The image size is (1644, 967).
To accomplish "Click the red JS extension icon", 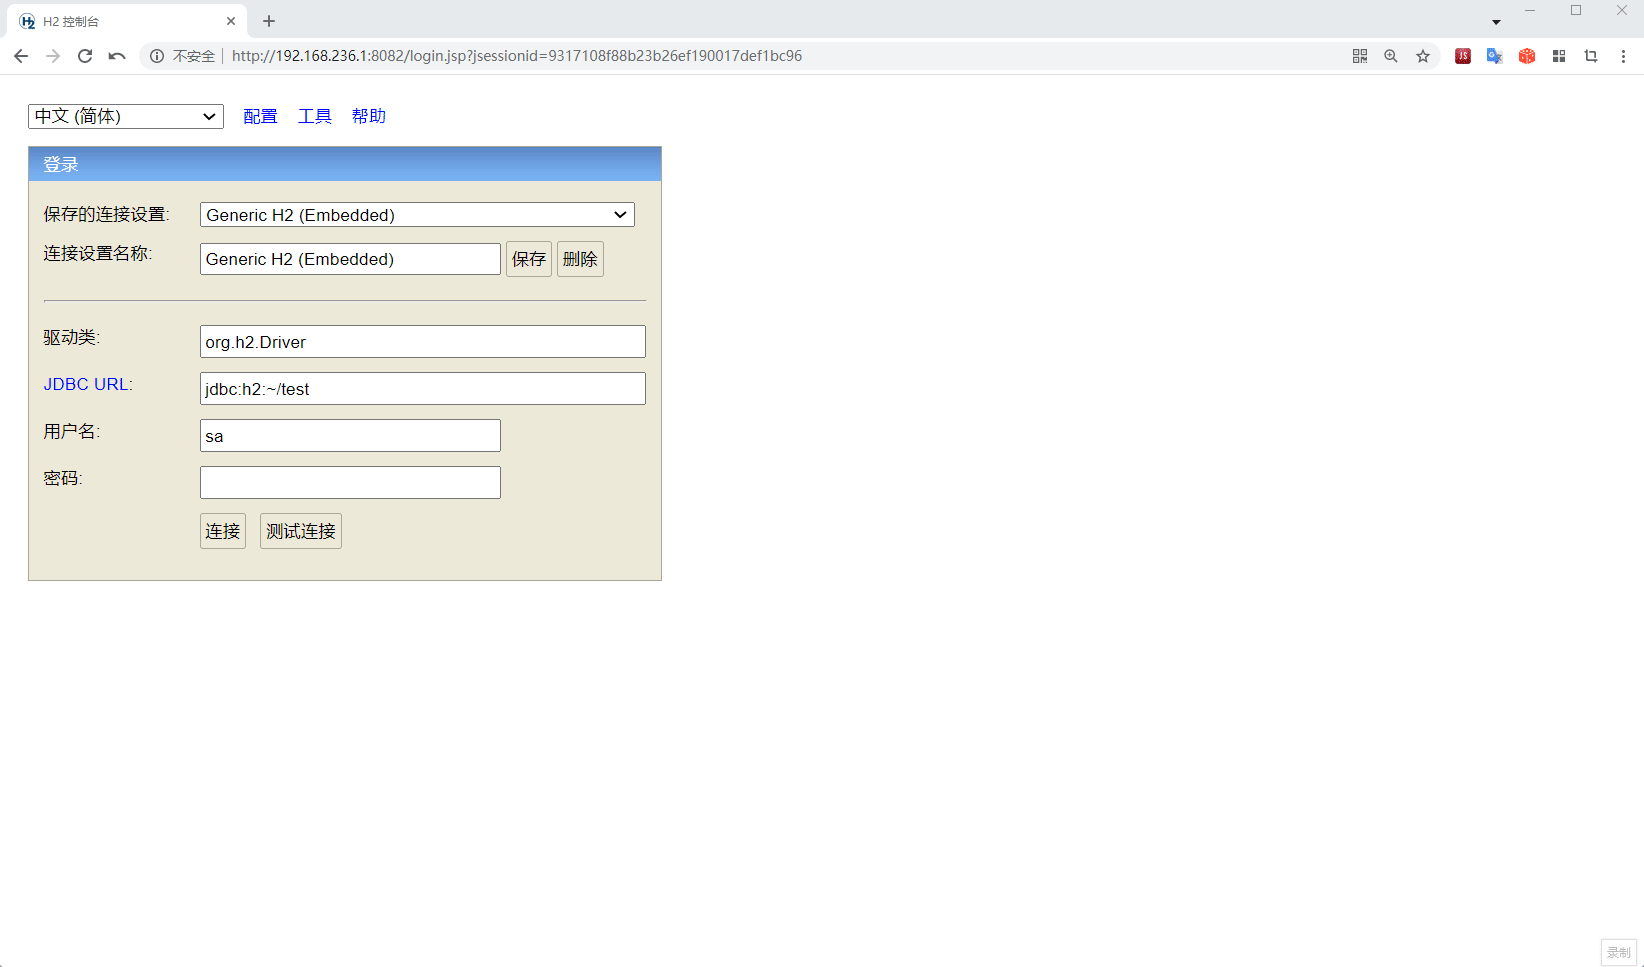I will [x=1463, y=56].
